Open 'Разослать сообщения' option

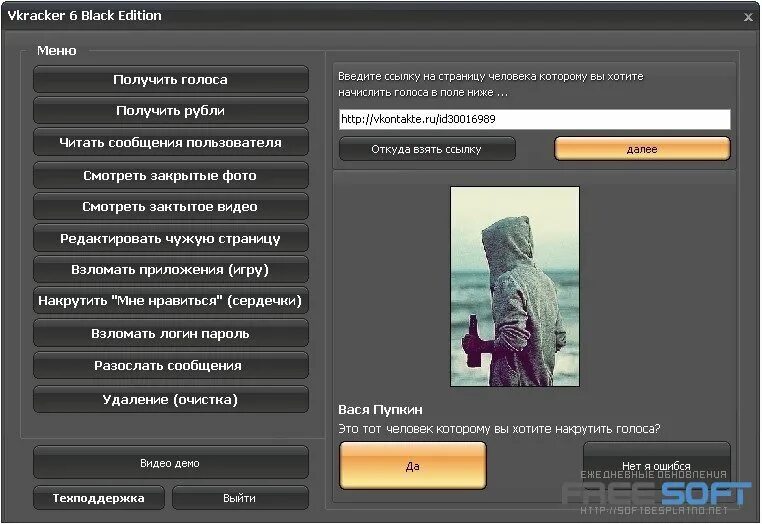click(171, 366)
